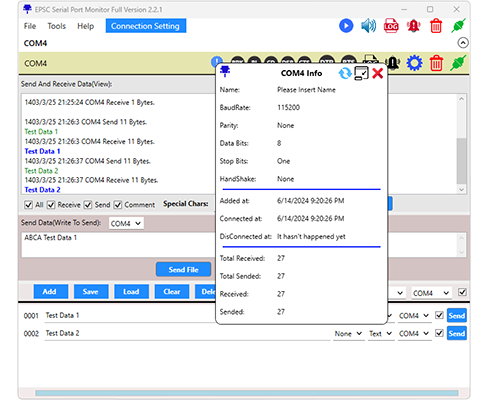Open COM4 settings with blue gear icon
Screen dimensions: 489x400
(414, 63)
